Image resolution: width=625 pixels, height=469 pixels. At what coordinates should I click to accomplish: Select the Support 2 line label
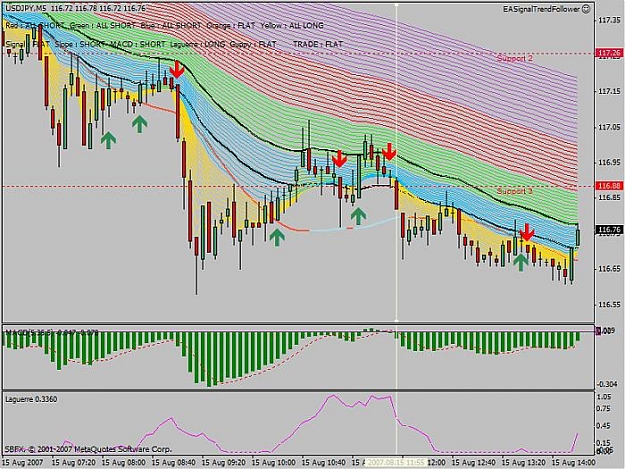click(x=515, y=58)
